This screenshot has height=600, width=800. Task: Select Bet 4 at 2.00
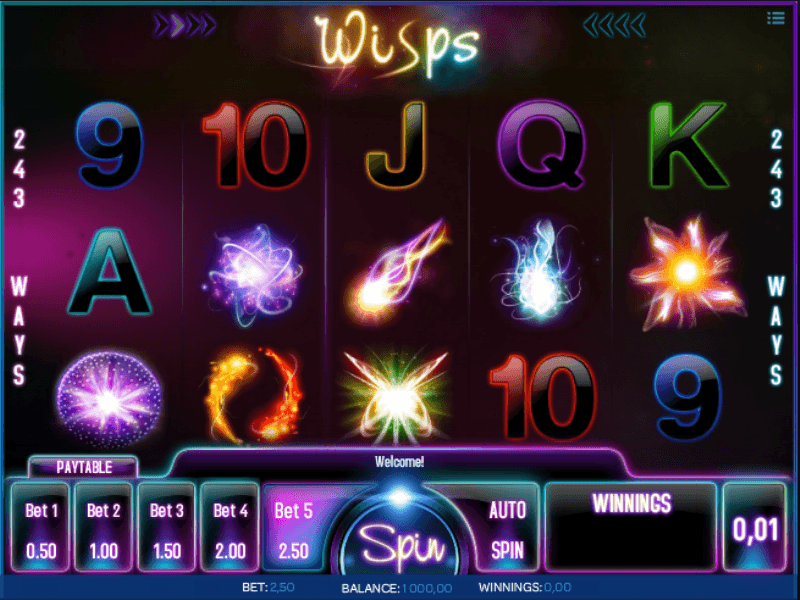point(230,528)
